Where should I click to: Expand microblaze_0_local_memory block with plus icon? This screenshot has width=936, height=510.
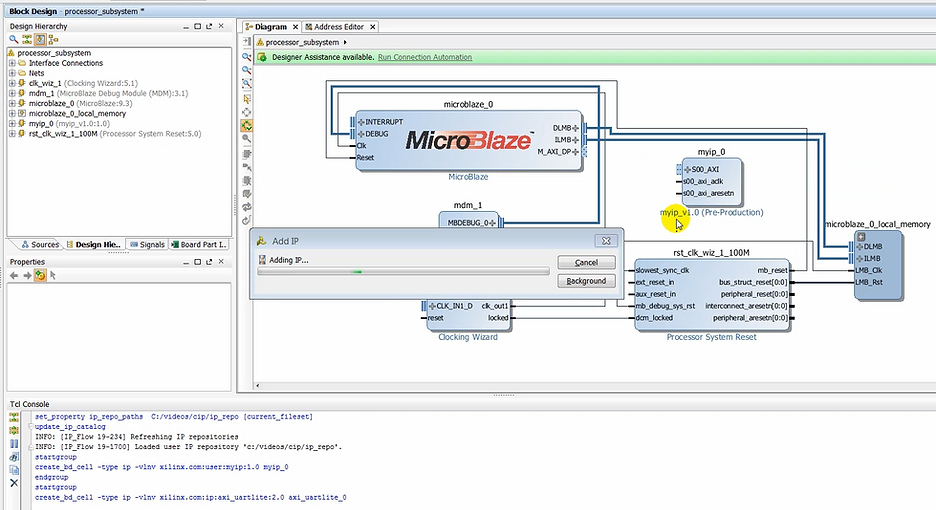point(860,237)
